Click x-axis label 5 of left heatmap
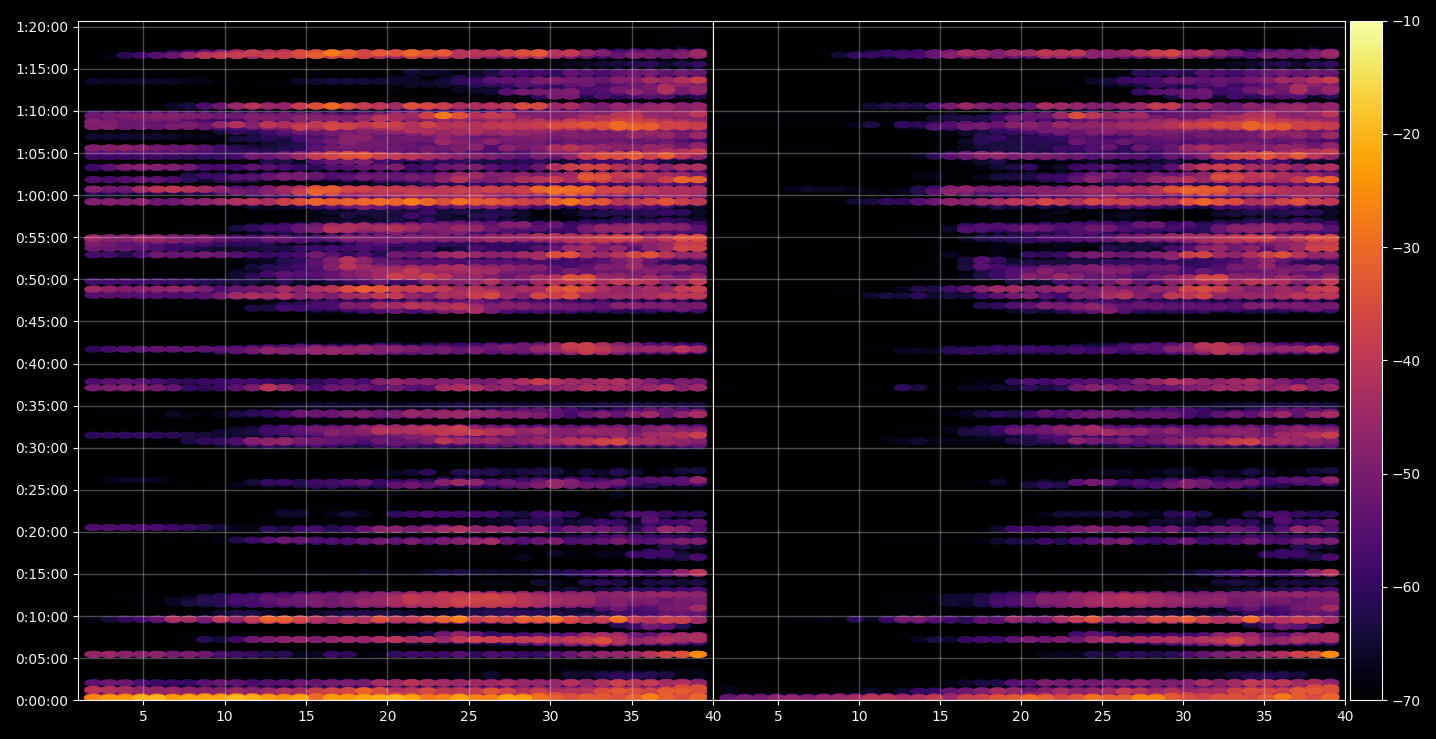The image size is (1436, 739). point(143,716)
